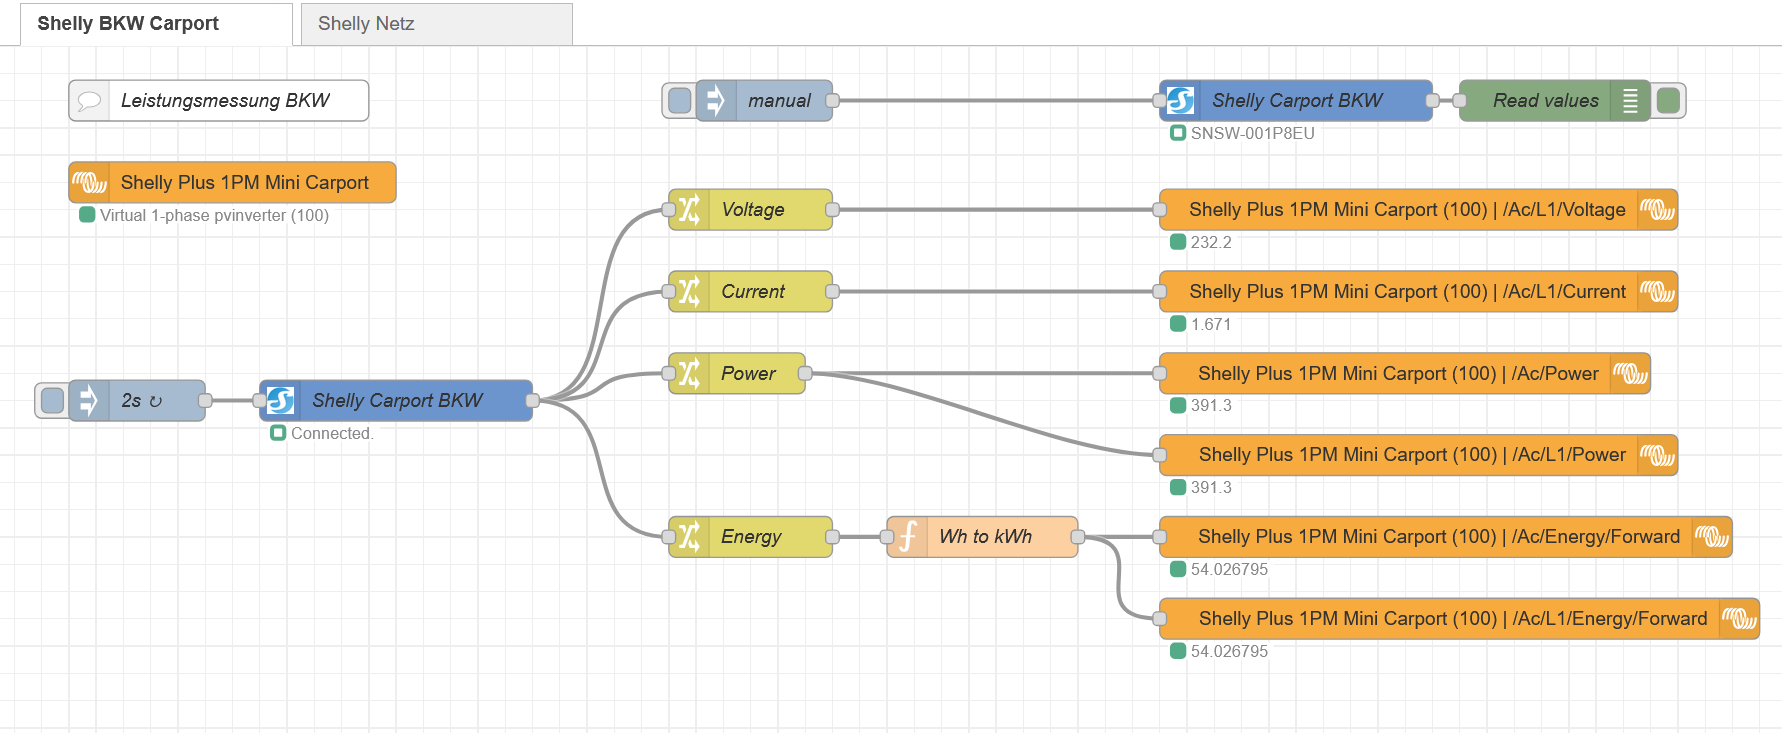The image size is (1782, 733).
Task: Click the Leistungsmessung BKW comment bubble icon
Action: (x=89, y=101)
